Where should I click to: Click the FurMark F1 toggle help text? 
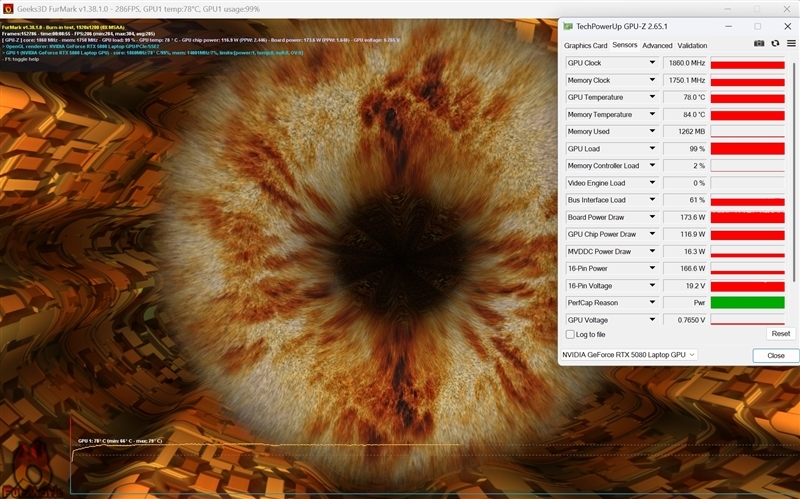(x=20, y=59)
